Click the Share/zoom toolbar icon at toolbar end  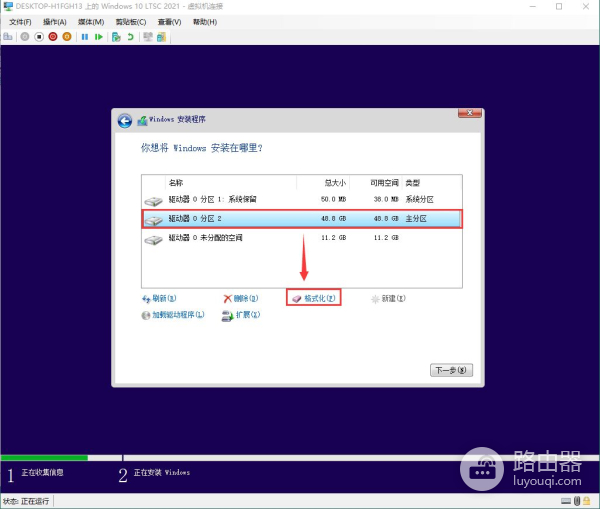point(161,37)
